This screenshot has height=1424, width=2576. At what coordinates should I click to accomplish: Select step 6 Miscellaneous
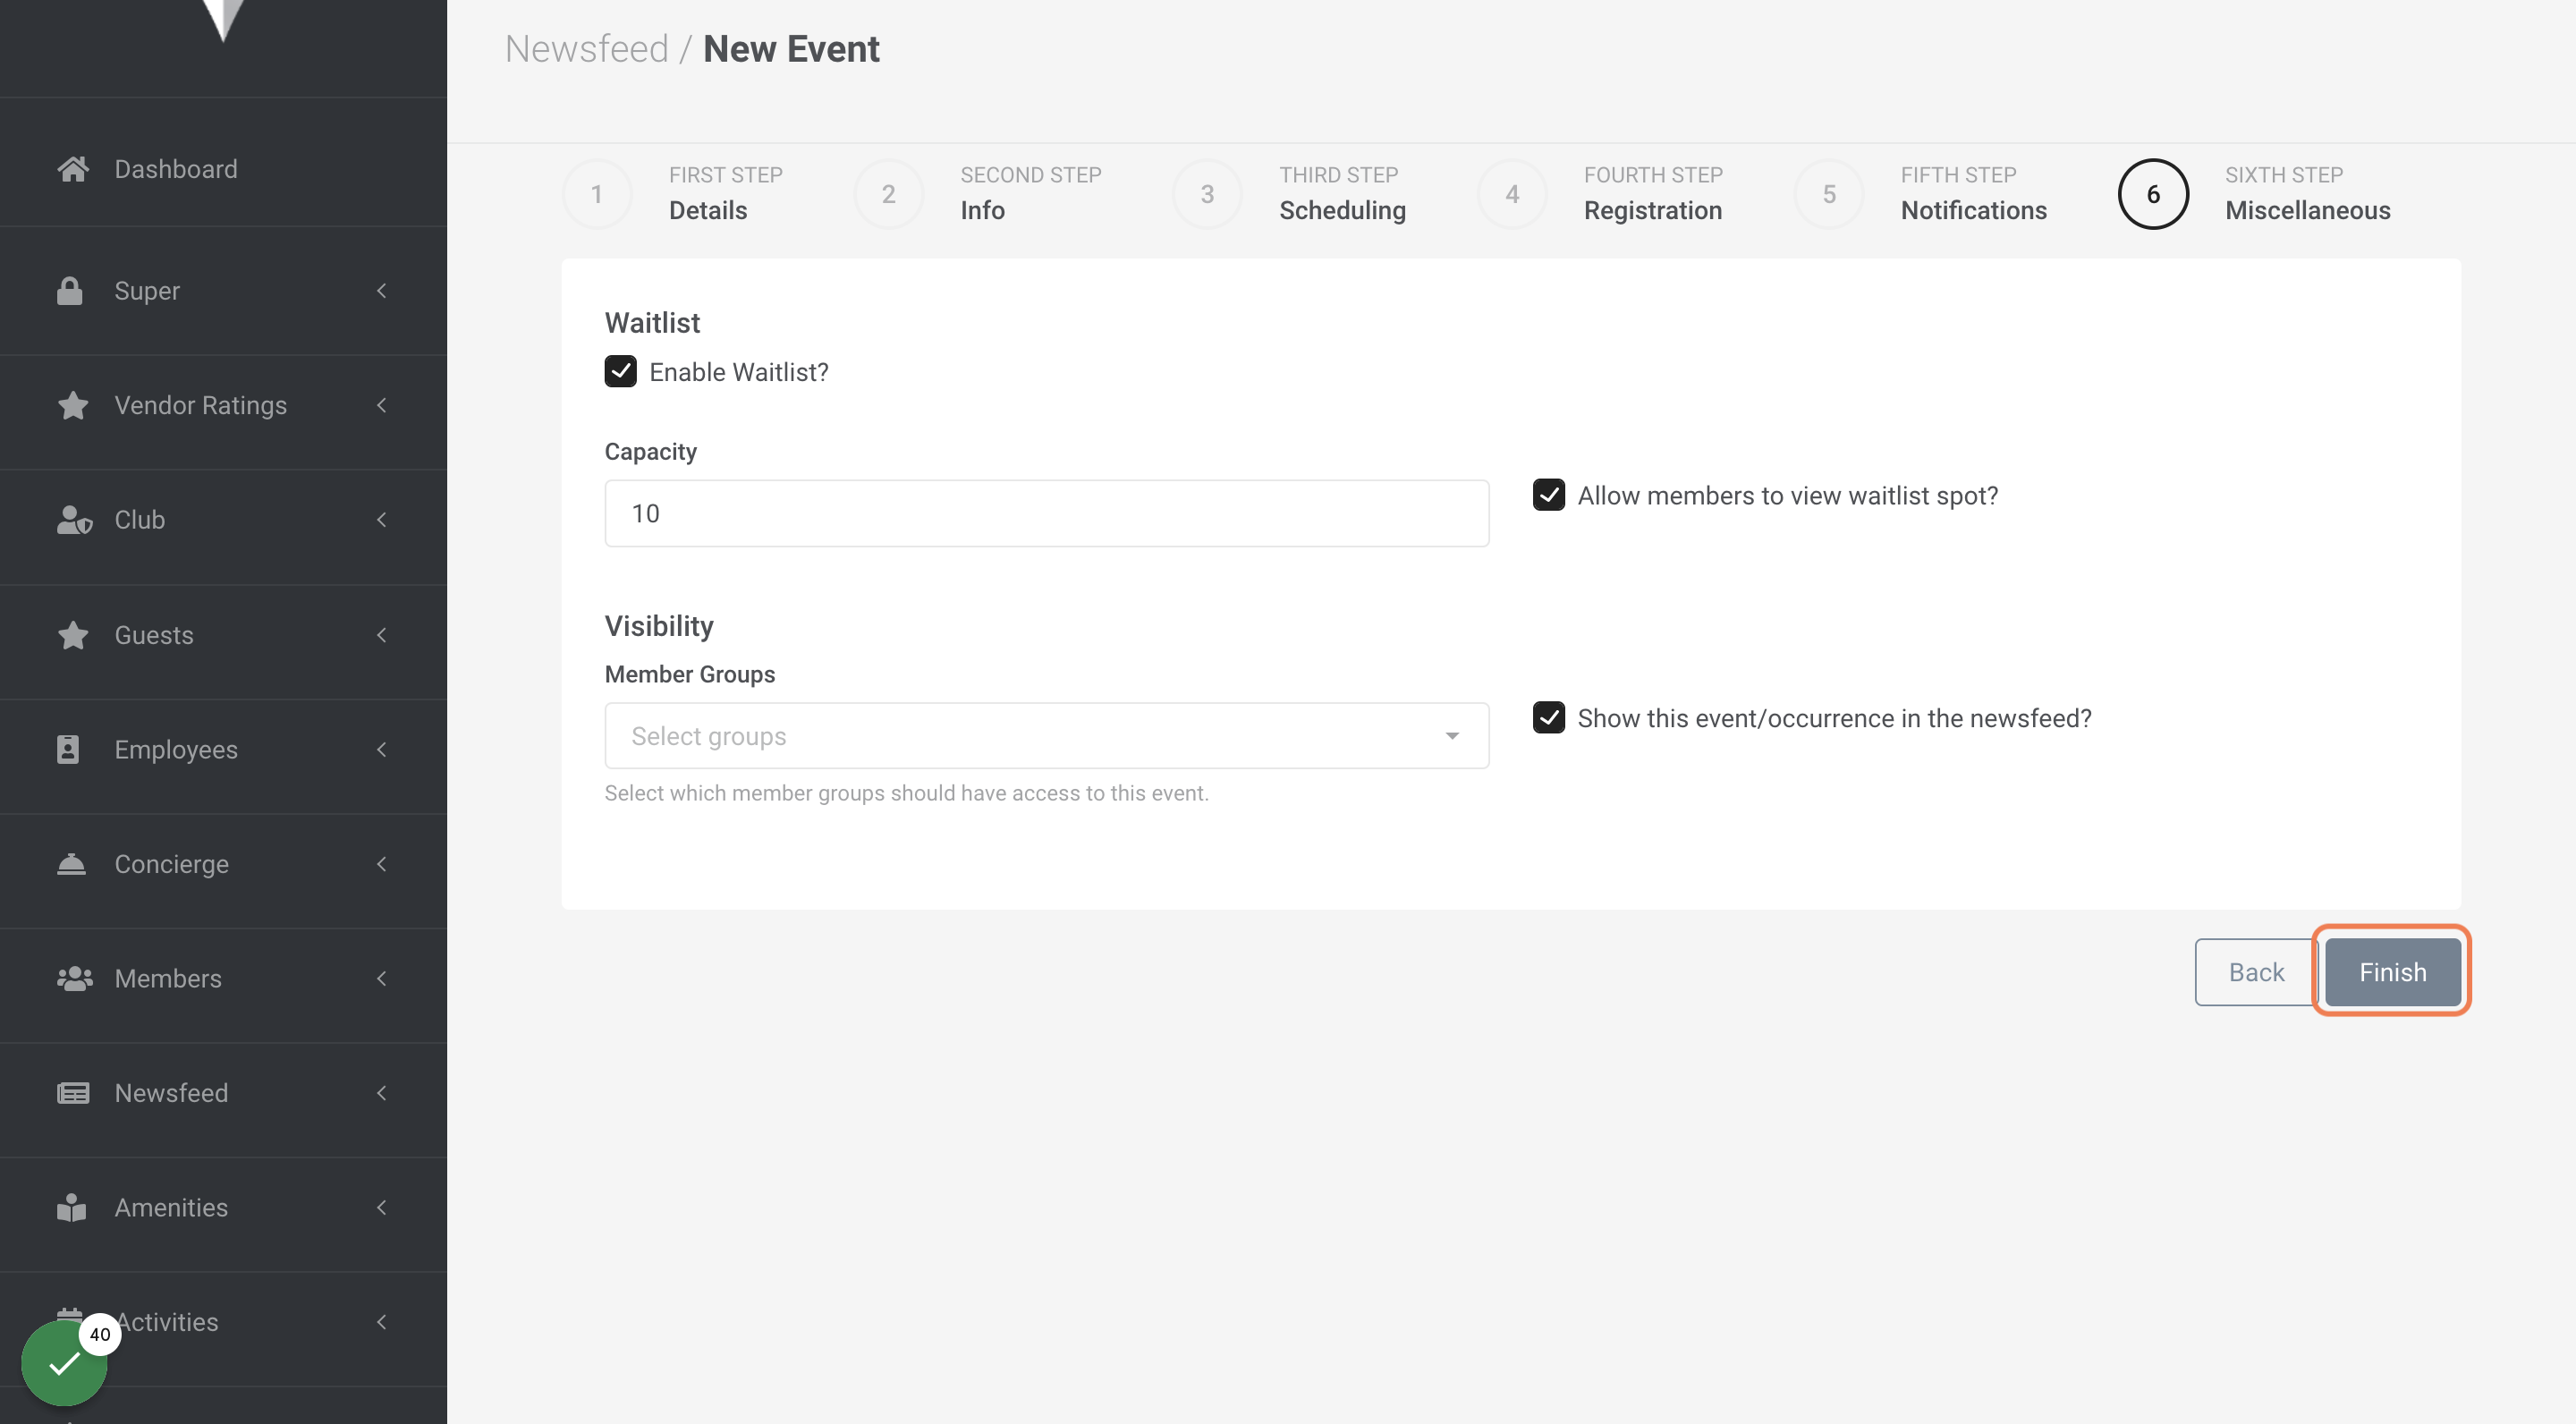point(2254,194)
